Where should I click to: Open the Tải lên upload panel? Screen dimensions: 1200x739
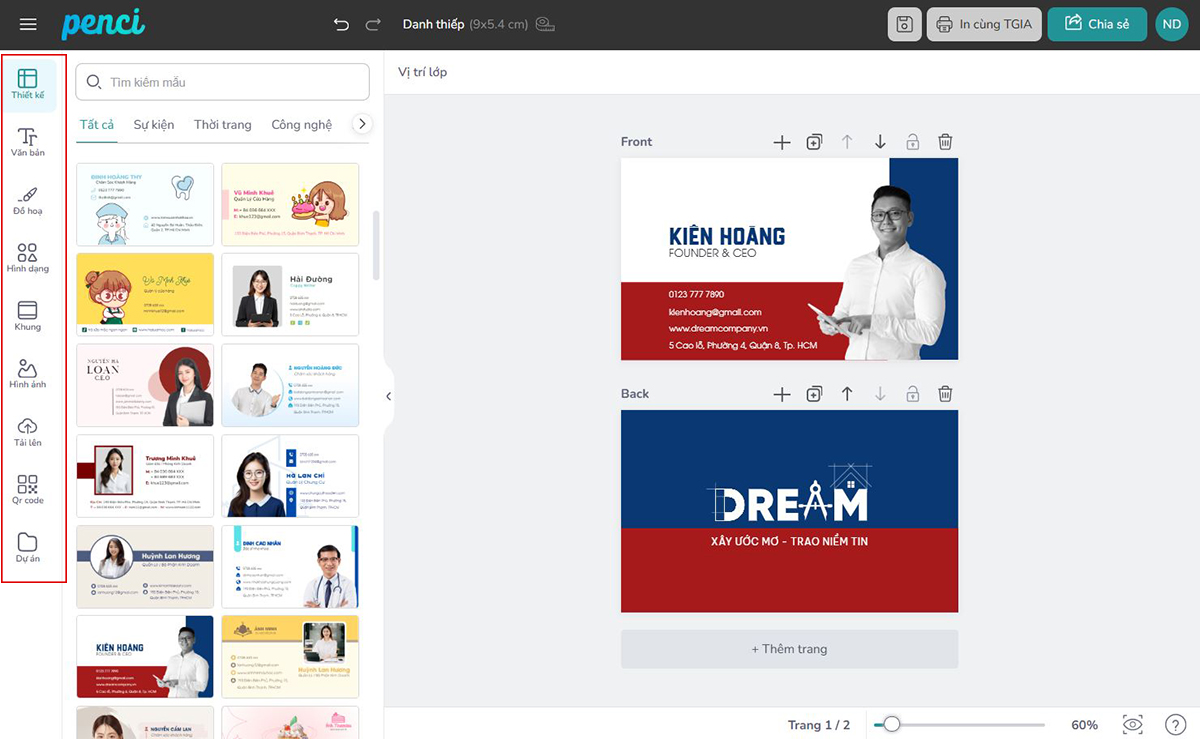click(28, 432)
